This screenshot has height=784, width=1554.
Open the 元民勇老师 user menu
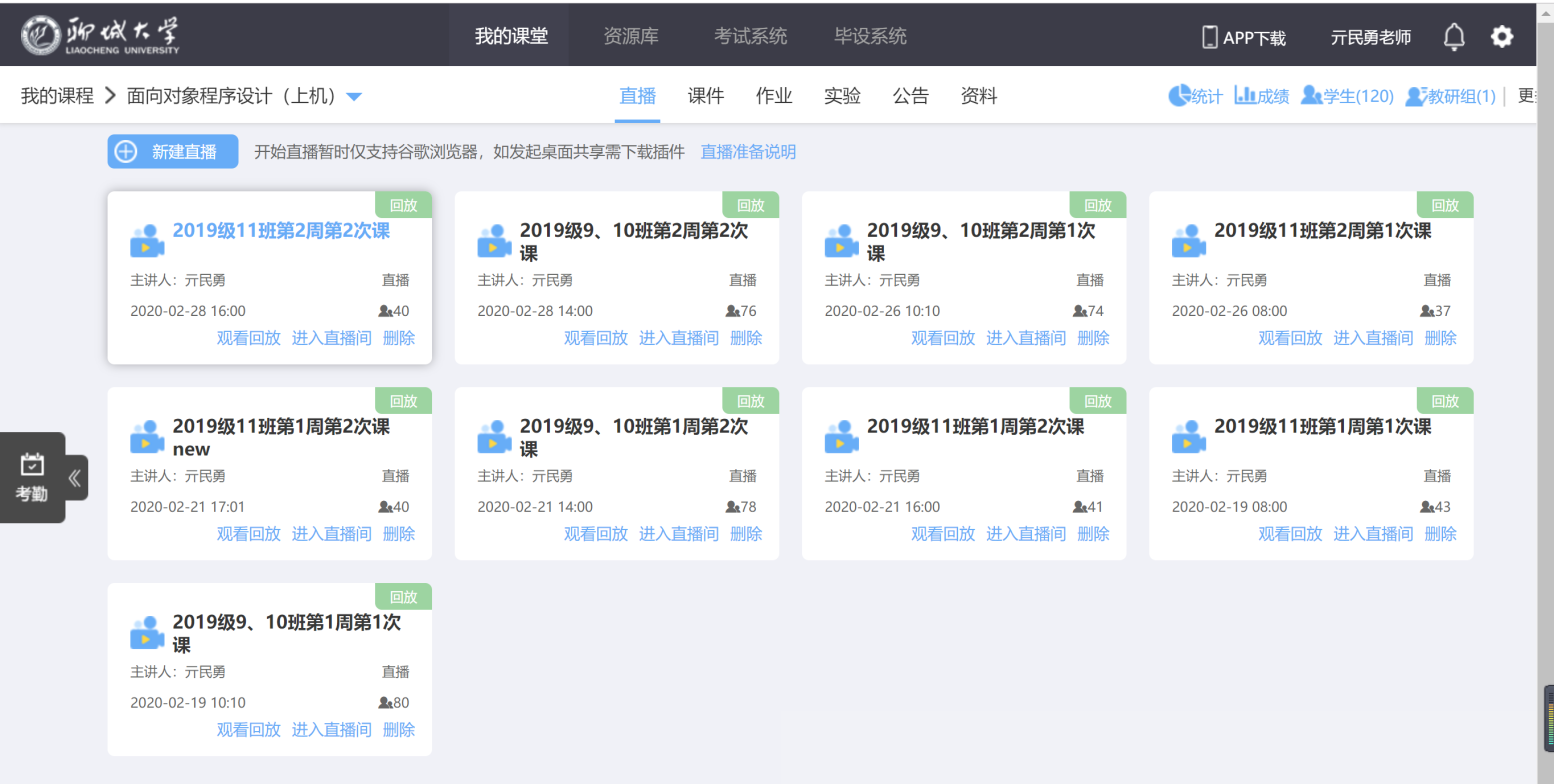pos(1370,37)
